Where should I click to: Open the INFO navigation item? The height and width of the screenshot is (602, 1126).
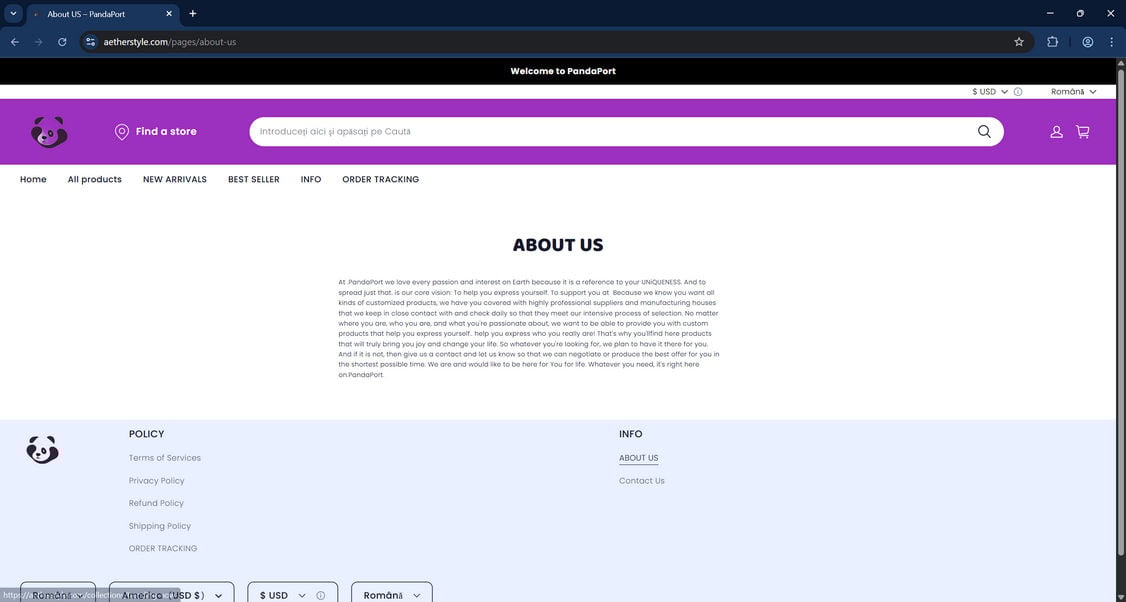click(311, 180)
